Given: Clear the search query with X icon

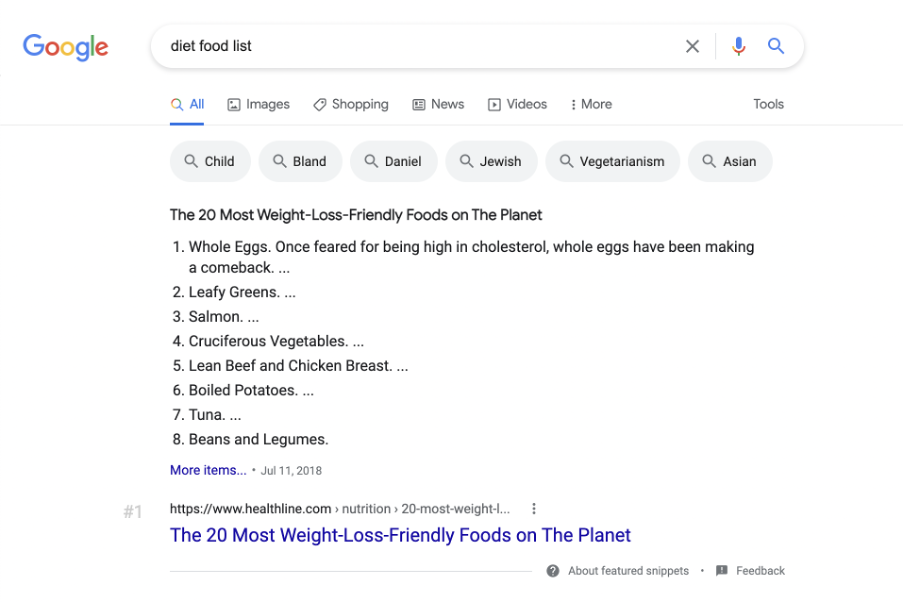Looking at the screenshot, I should pos(692,46).
